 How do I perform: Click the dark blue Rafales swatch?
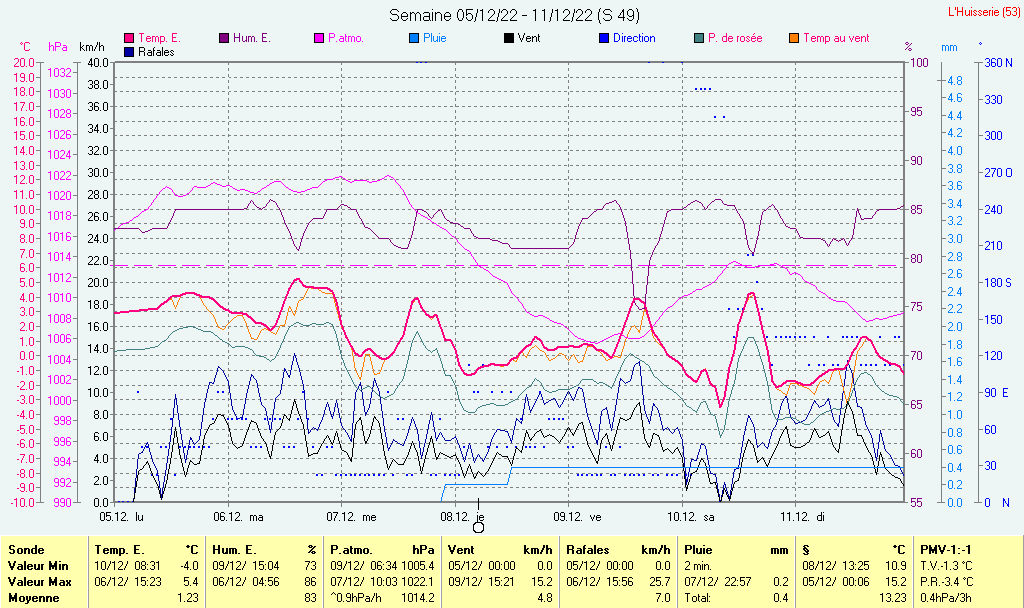tap(129, 52)
